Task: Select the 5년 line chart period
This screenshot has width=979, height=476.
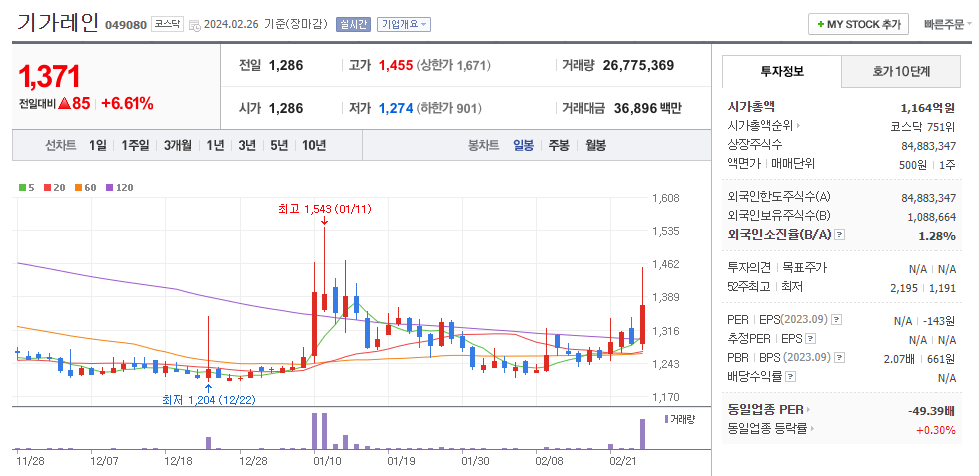Action: (278, 146)
